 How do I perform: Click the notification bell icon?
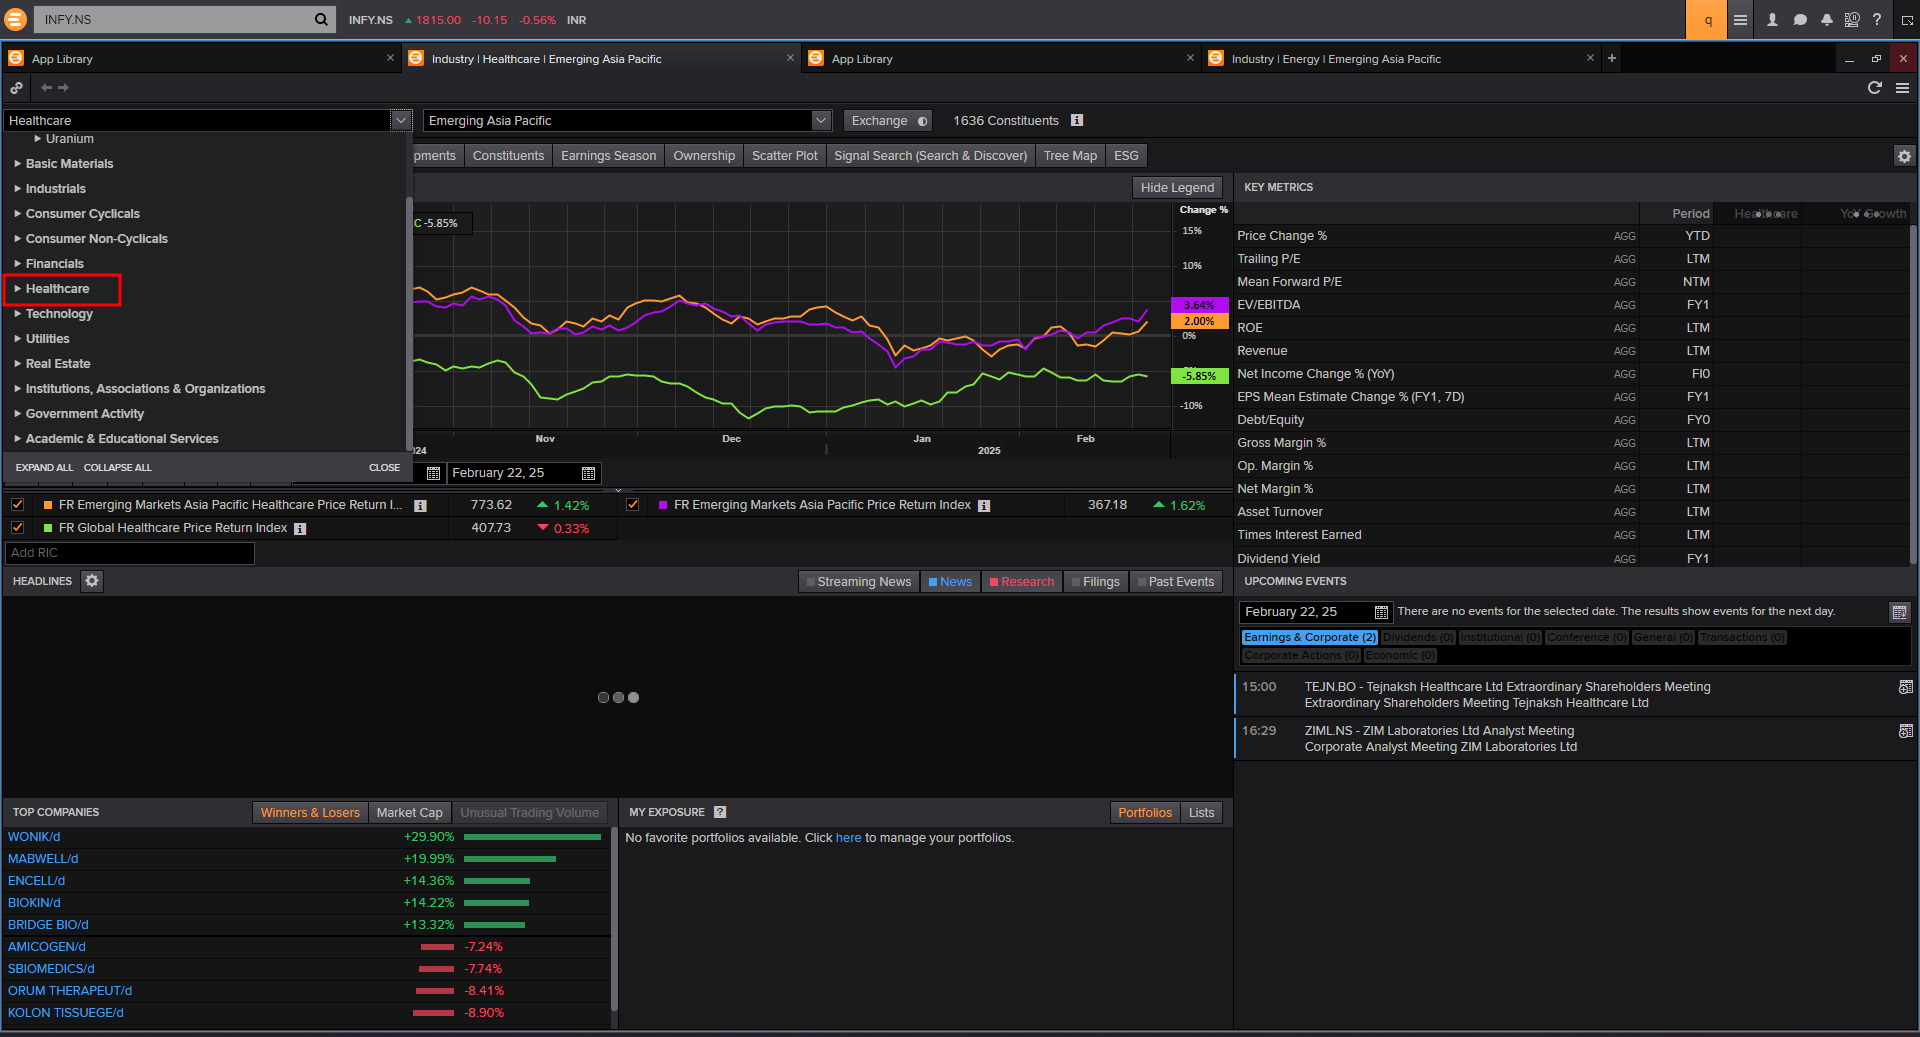tap(1826, 20)
